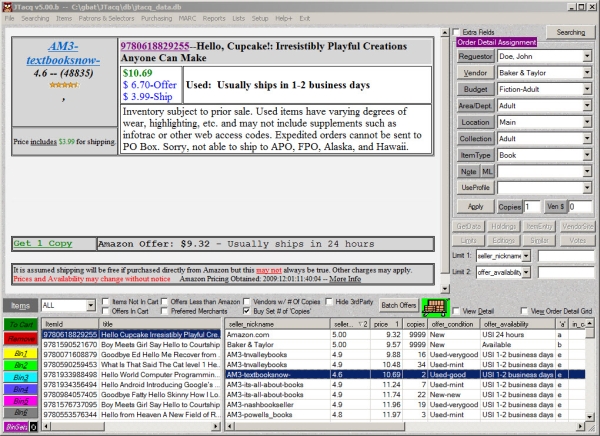Screen dimensions: 600x436
Task: Open ISBN 9780618829255 link
Action: (x=155, y=46)
